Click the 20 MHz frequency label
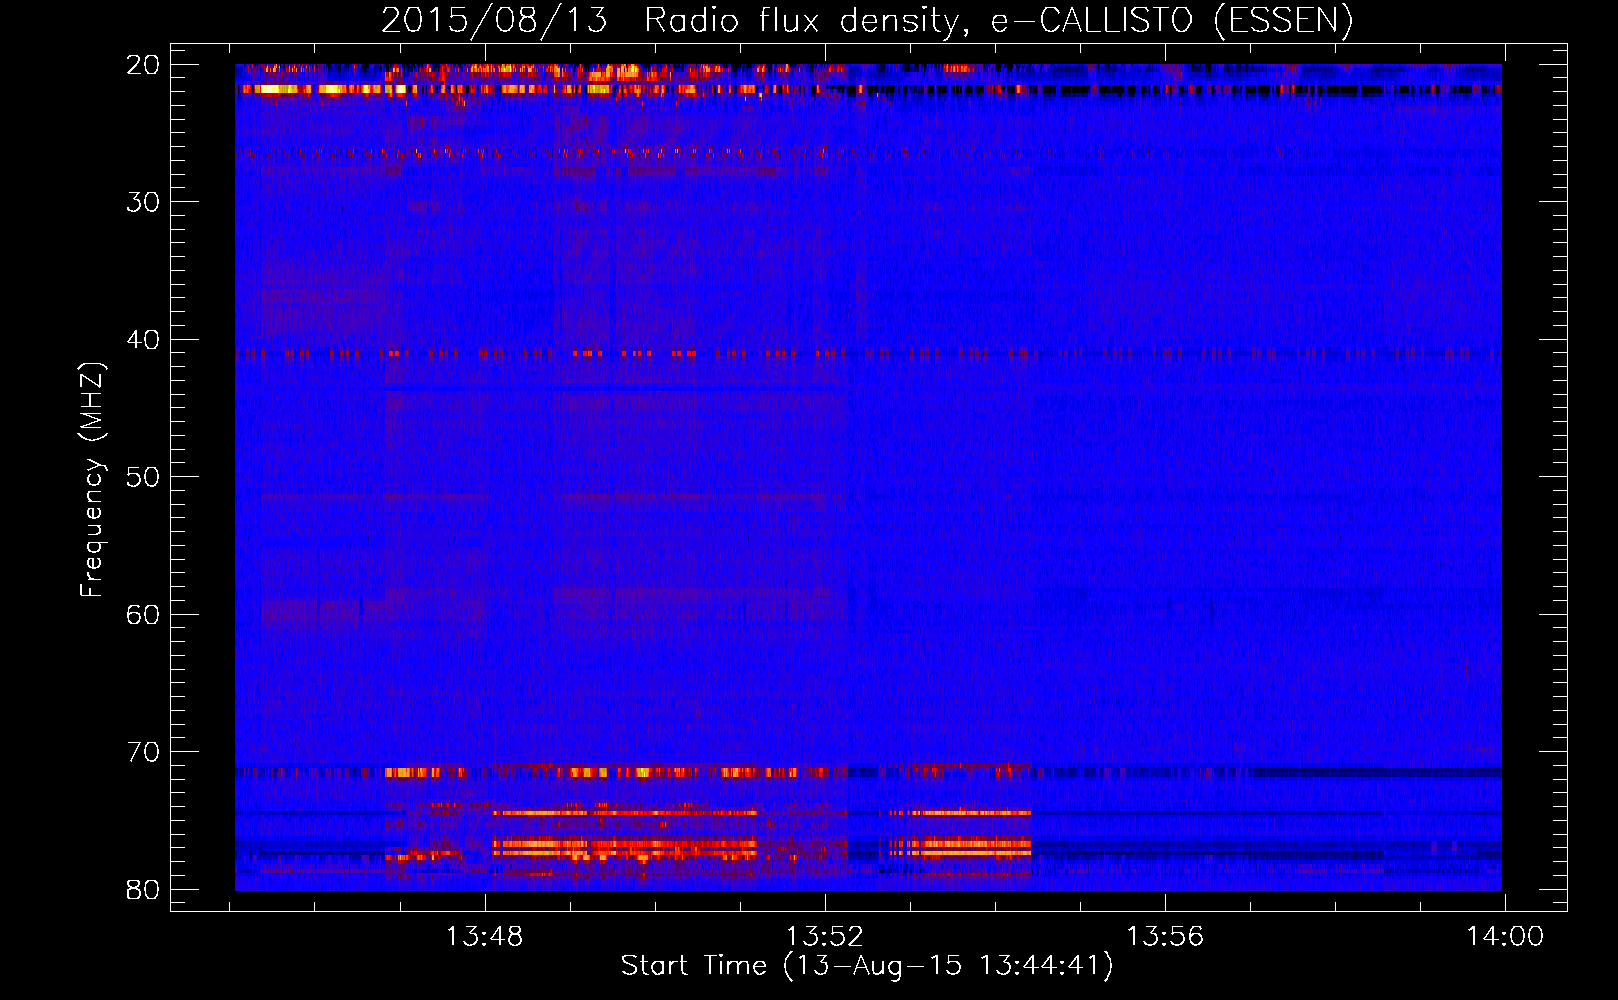Screen dimensions: 1618x1000 (143, 65)
